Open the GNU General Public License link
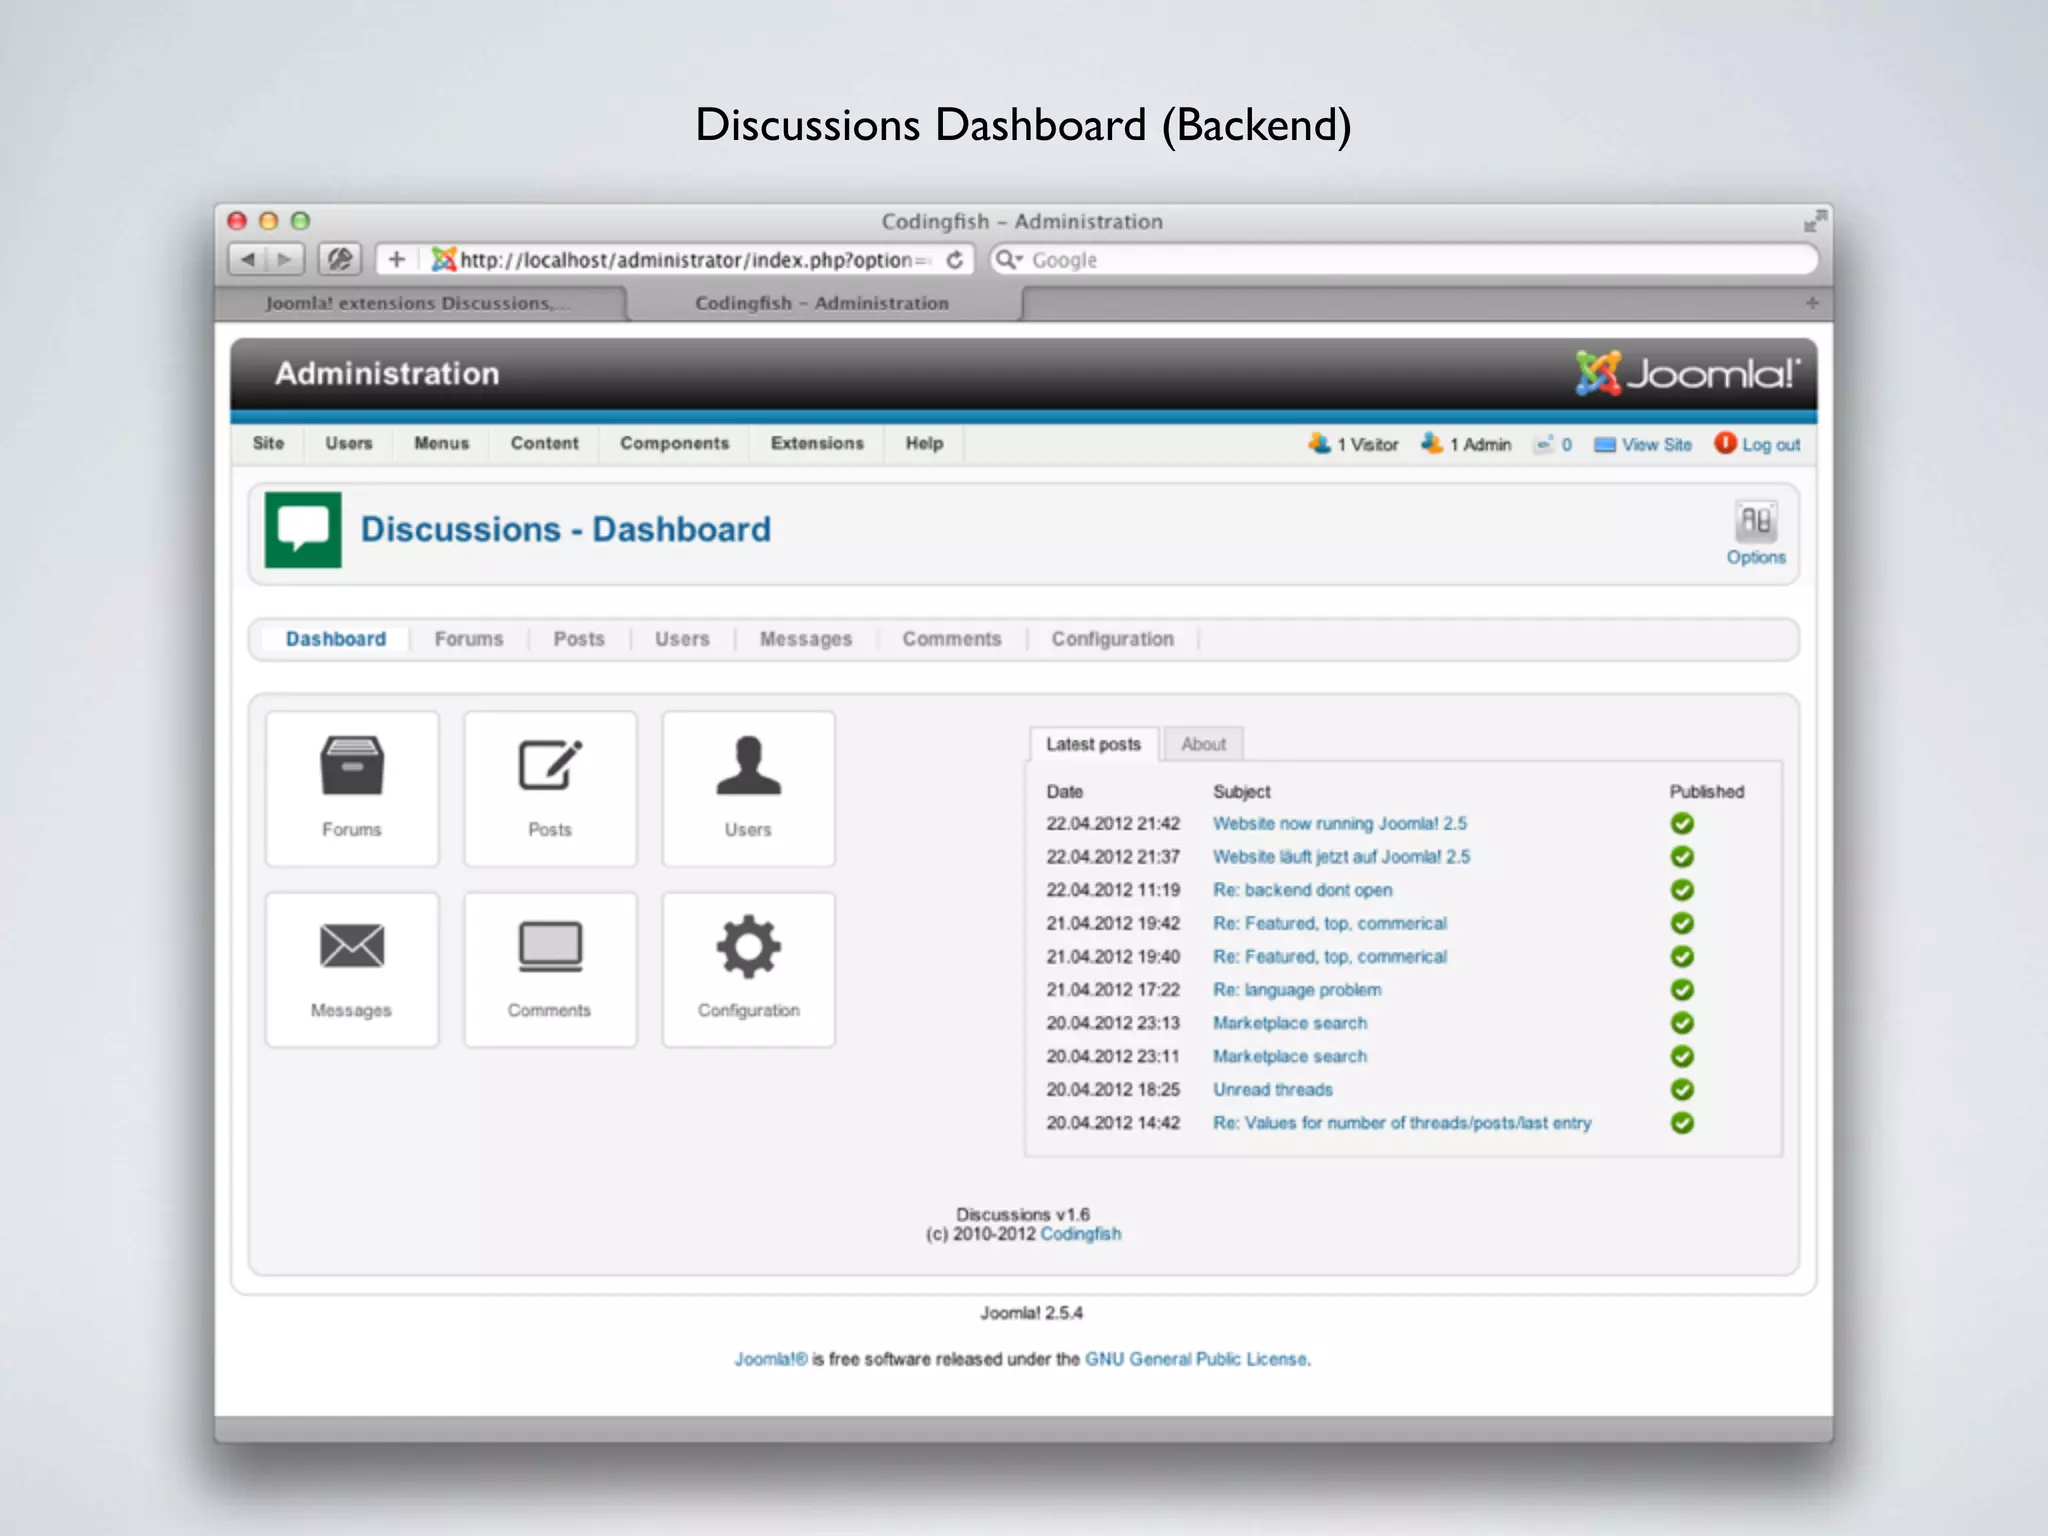Viewport: 2048px width, 1536px height. (x=1197, y=1359)
